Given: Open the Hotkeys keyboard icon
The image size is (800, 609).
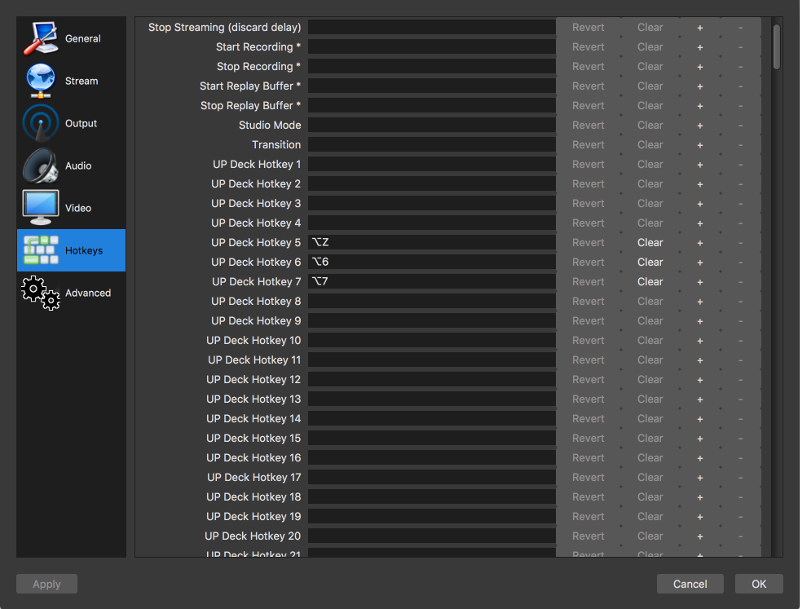Looking at the screenshot, I should [x=41, y=250].
